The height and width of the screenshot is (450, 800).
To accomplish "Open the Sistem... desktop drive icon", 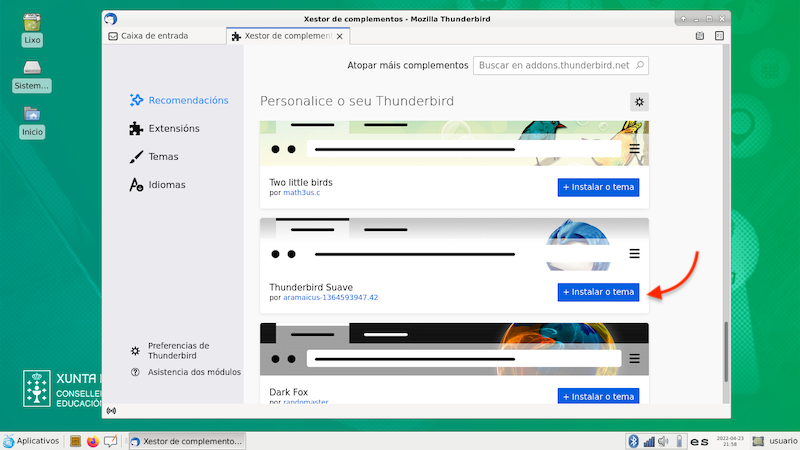I will [x=32, y=76].
